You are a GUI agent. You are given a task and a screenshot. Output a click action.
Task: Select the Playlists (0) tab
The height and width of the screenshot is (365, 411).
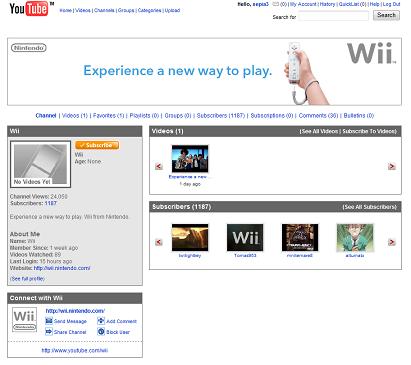coord(144,116)
